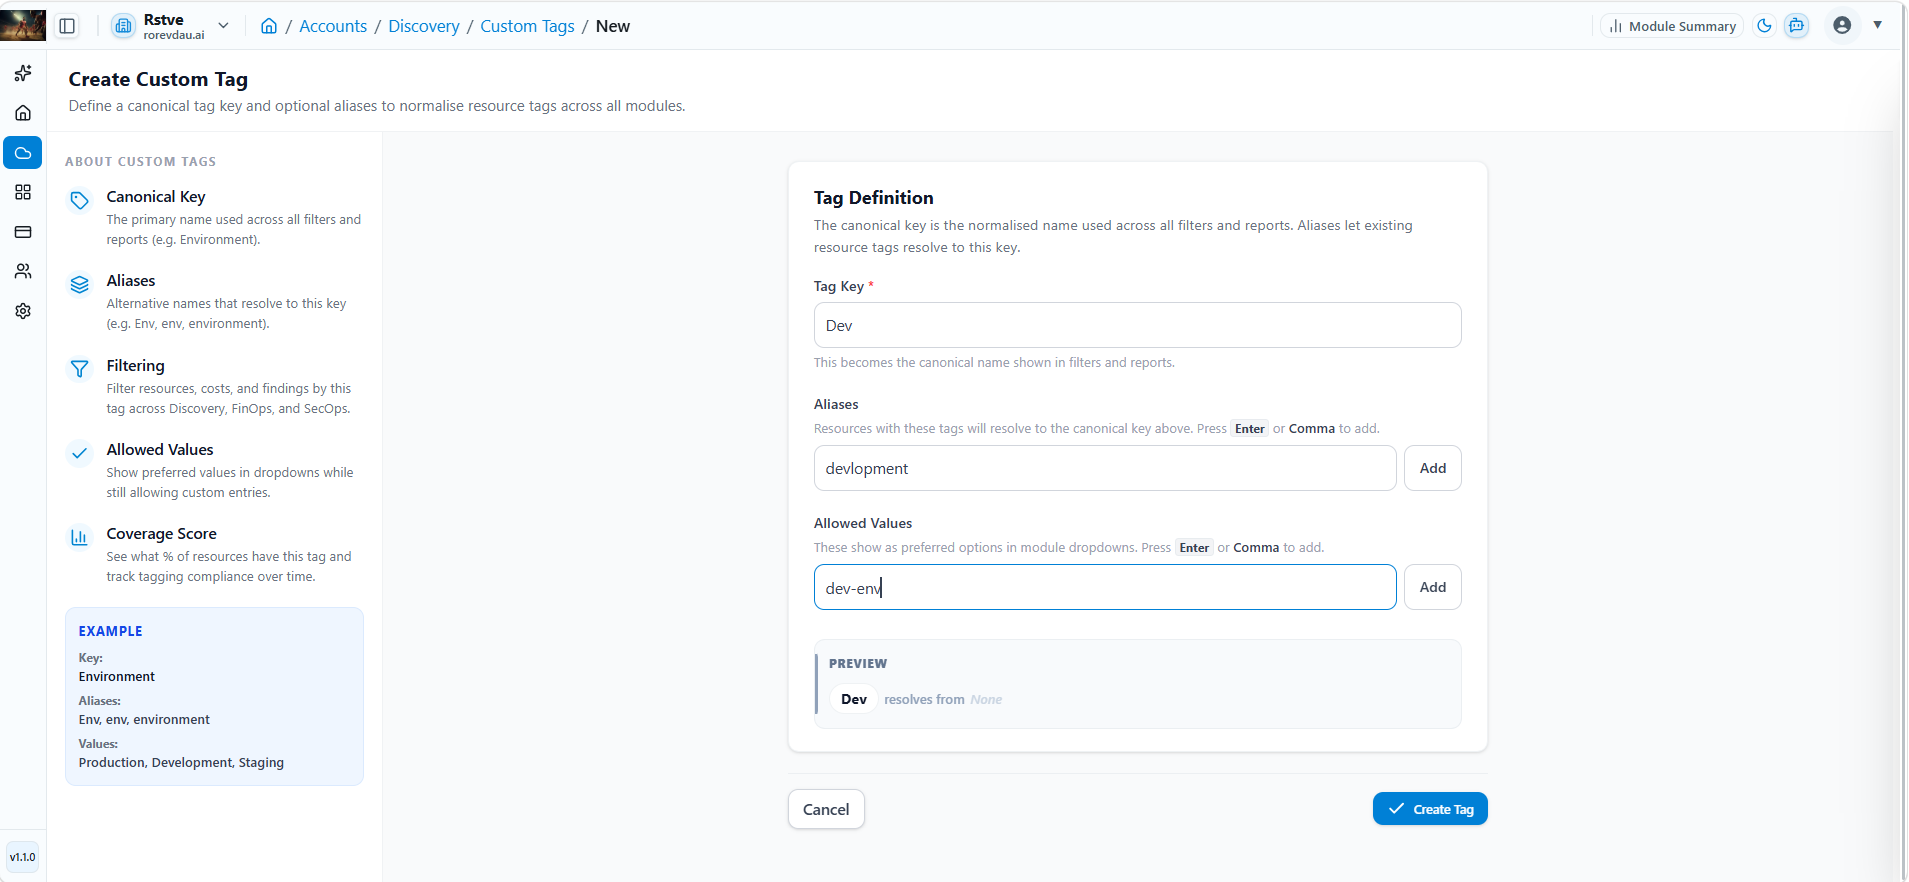Click the Create Tag button
The image size is (1909, 882).
[1430, 809]
